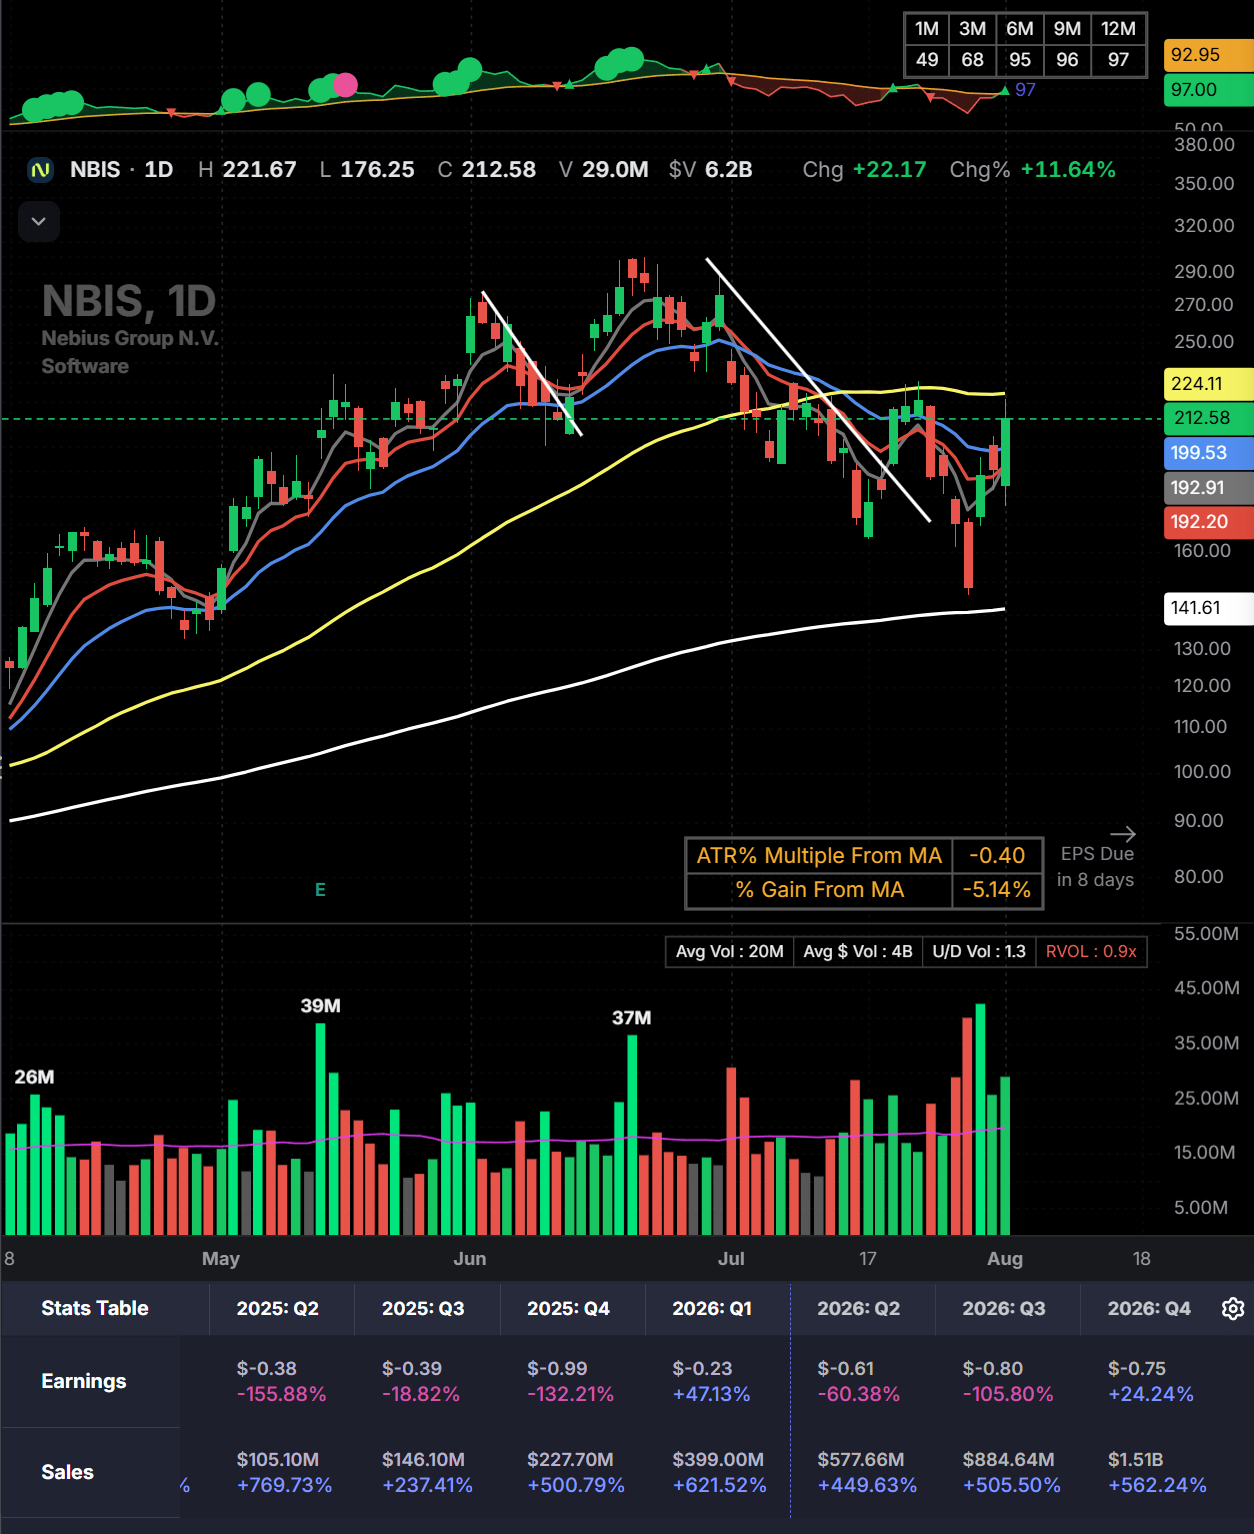Image resolution: width=1254 pixels, height=1534 pixels.
Task: Click the green 212.58 current price label
Action: click(x=1208, y=418)
